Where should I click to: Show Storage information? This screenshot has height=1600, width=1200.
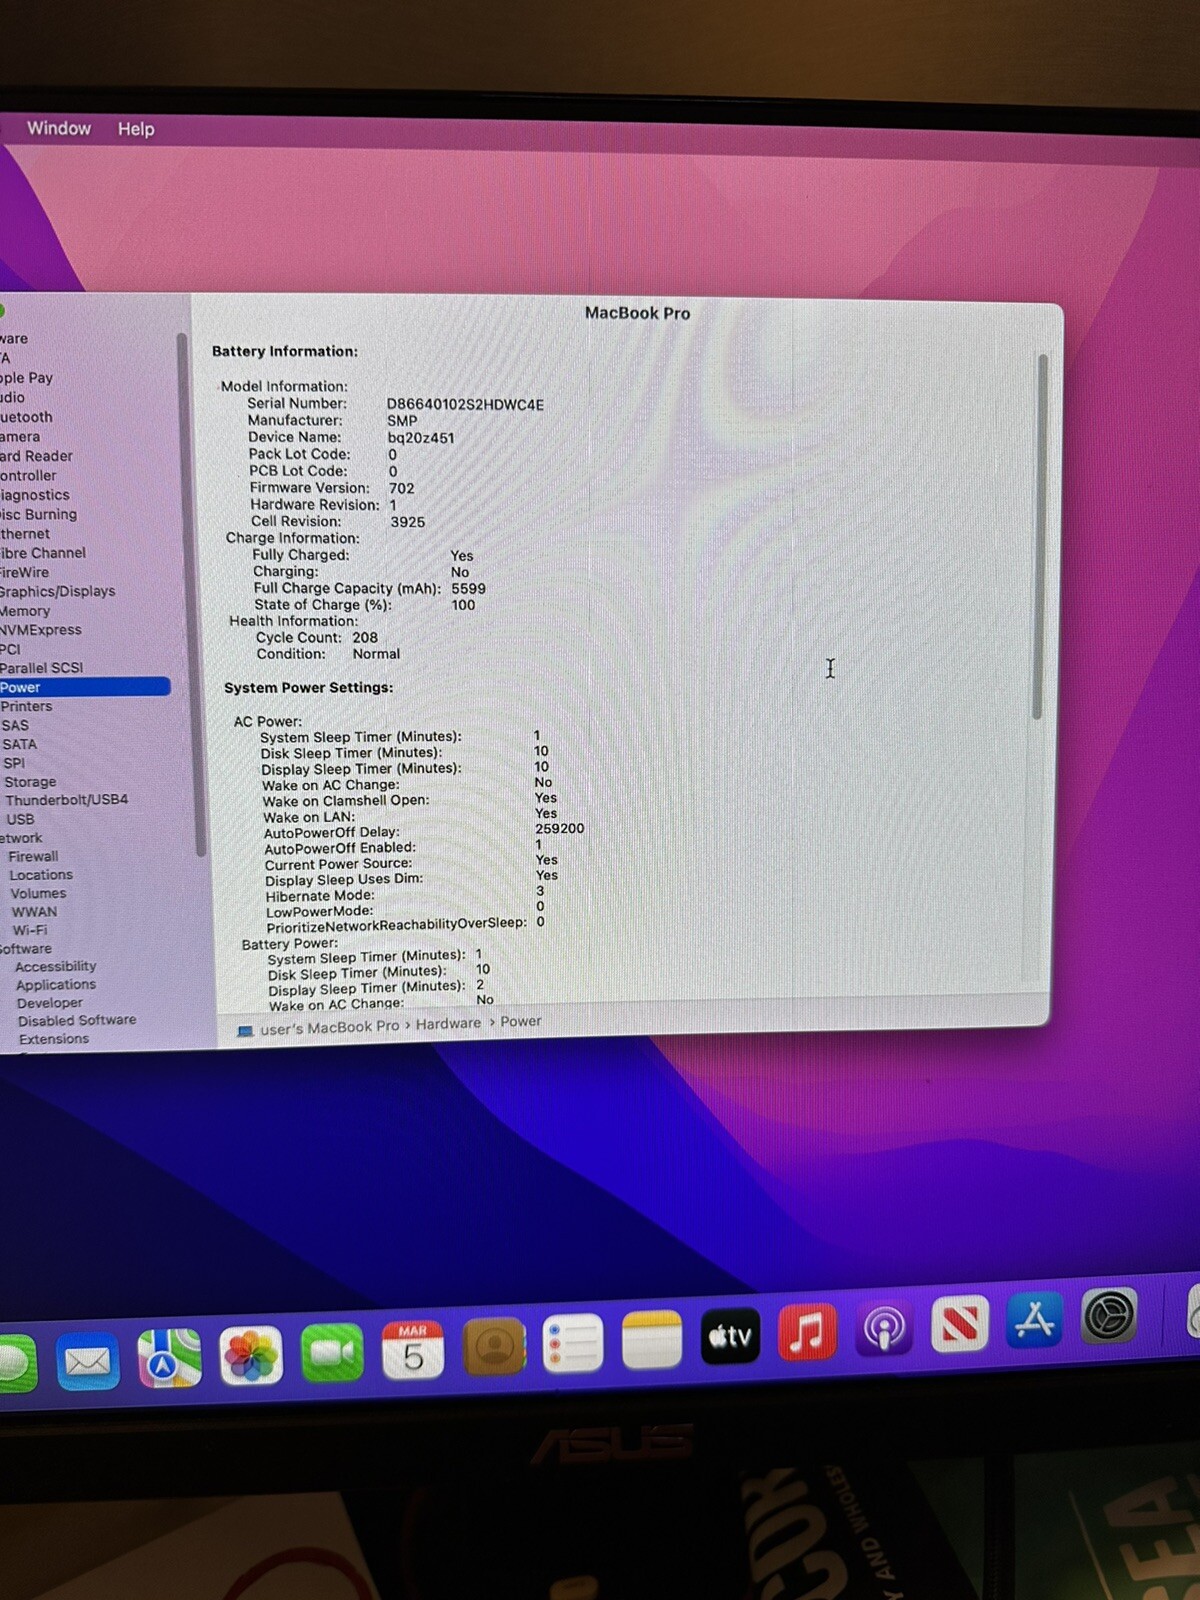(30, 782)
